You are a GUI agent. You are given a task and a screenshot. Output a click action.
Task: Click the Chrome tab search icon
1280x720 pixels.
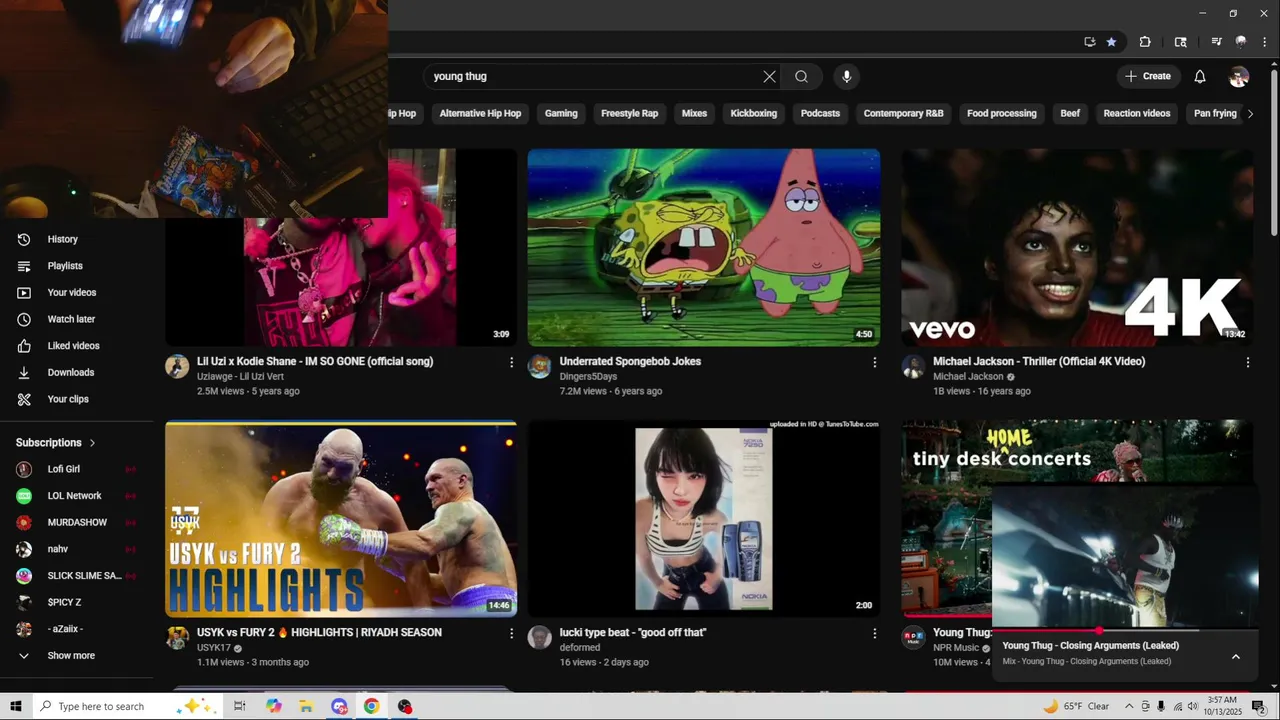(x=1180, y=42)
